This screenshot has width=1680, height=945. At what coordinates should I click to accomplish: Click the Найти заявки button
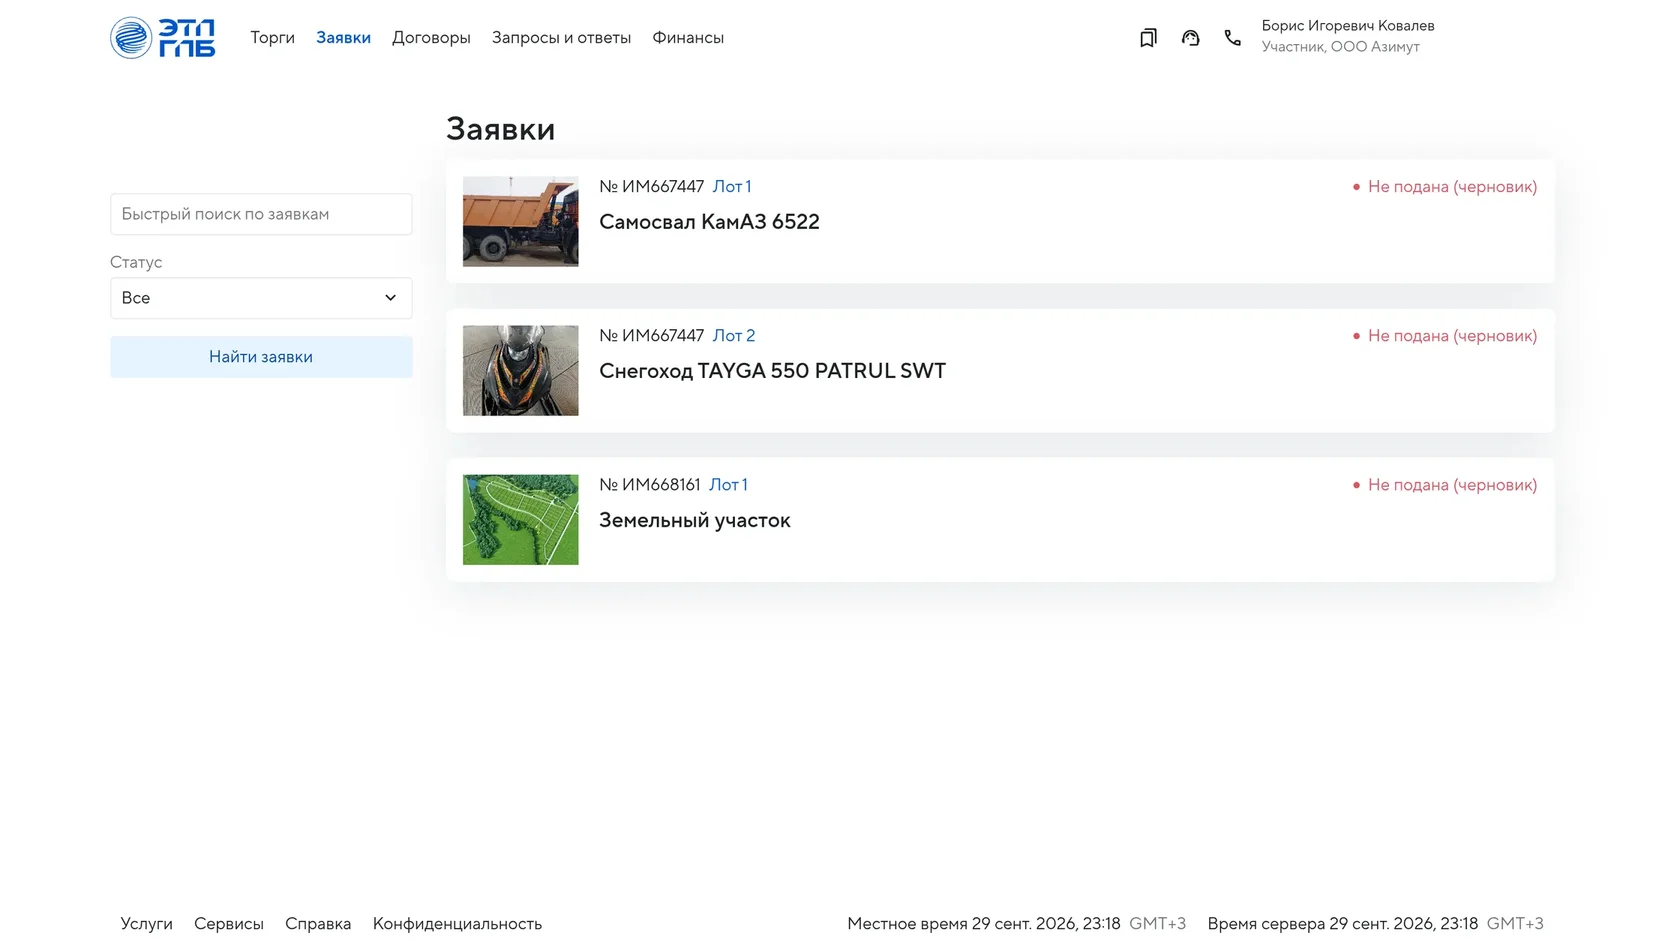pos(261,357)
